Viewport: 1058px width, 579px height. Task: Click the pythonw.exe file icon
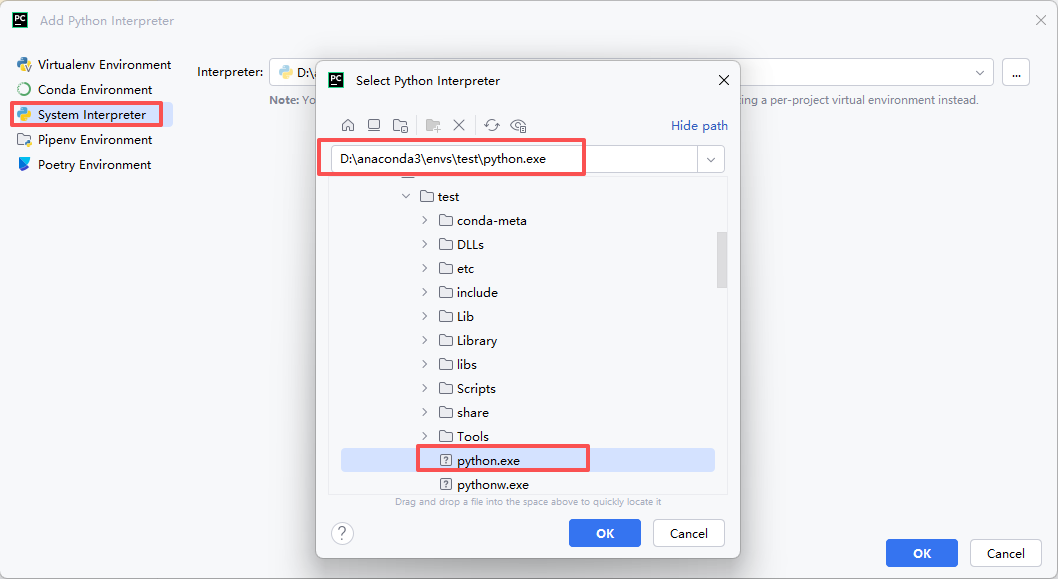click(446, 485)
